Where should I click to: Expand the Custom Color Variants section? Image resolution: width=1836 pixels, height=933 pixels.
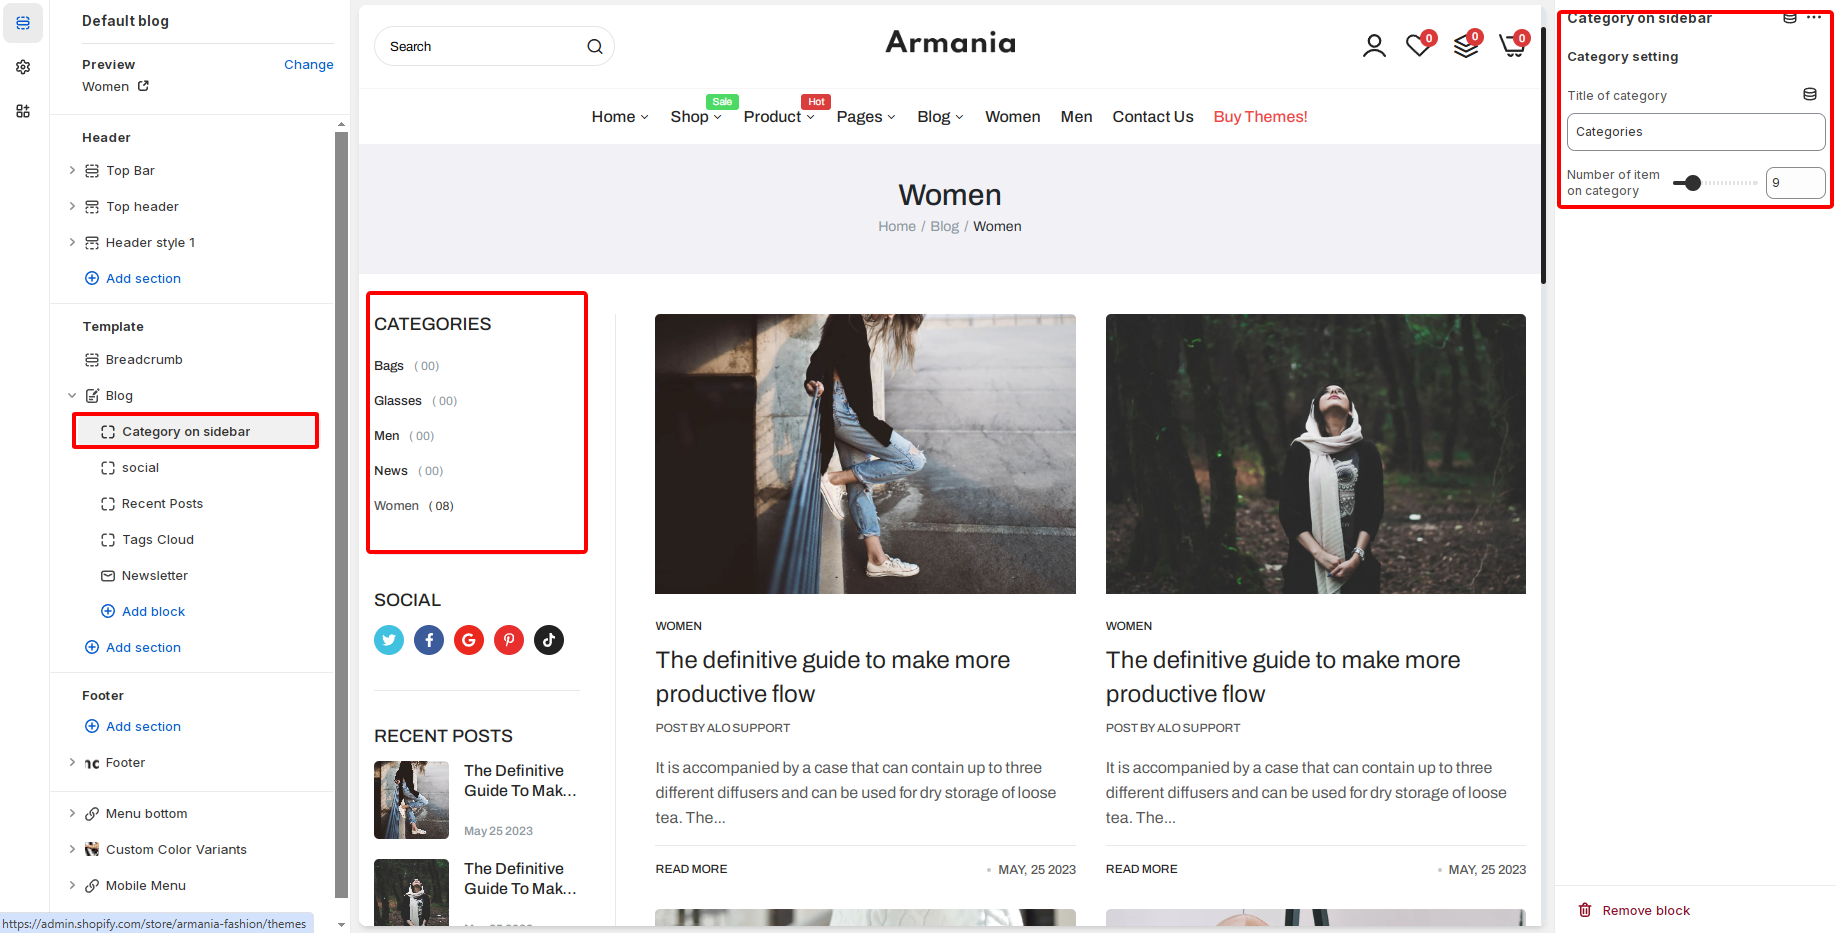[72, 850]
